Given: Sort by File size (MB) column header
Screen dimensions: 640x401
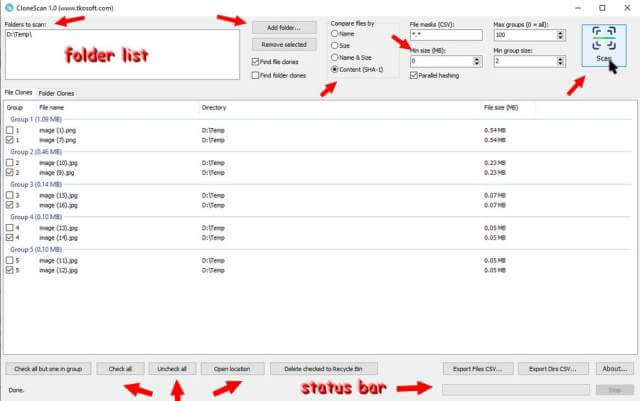Looking at the screenshot, I should (x=501, y=107).
